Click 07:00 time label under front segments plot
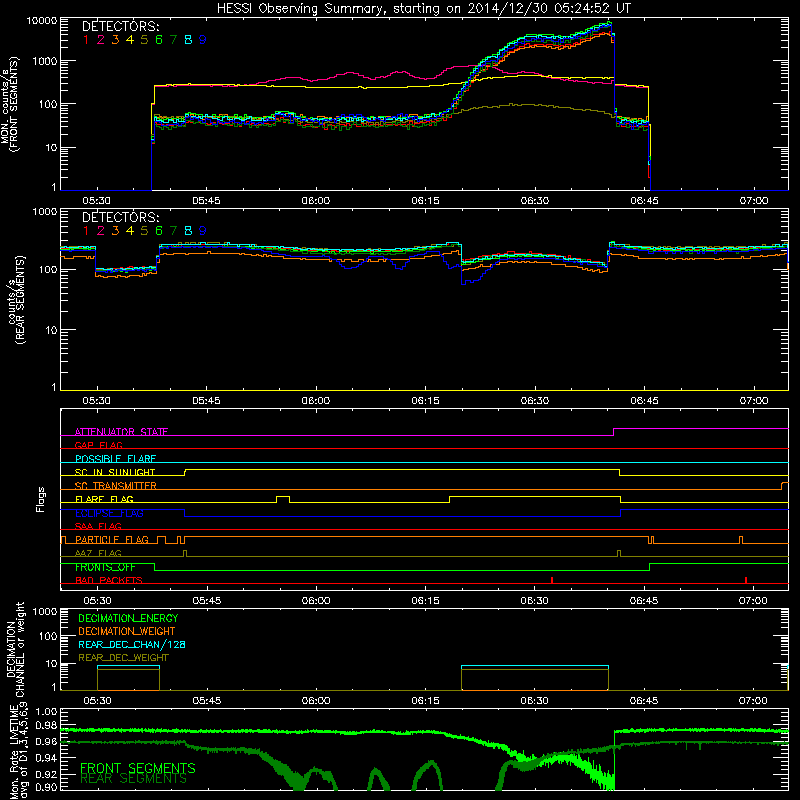This screenshot has width=800, height=800. click(754, 201)
